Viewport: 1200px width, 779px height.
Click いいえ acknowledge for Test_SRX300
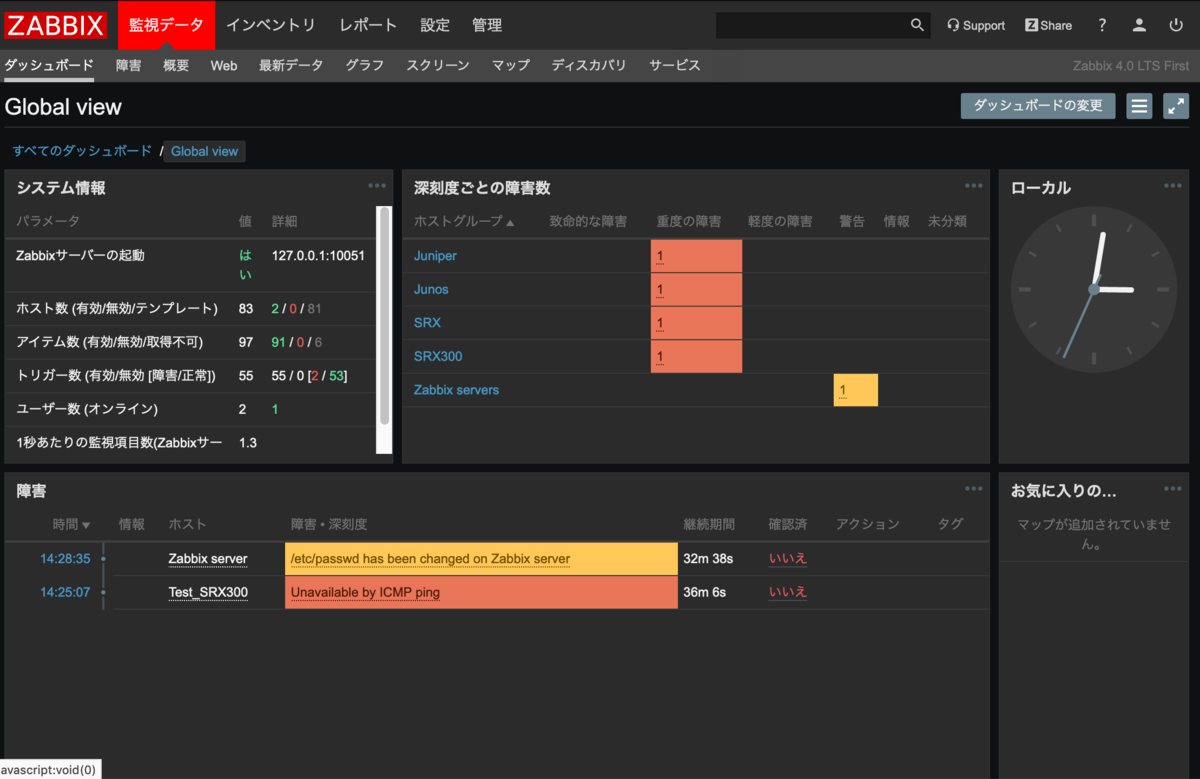tap(787, 592)
